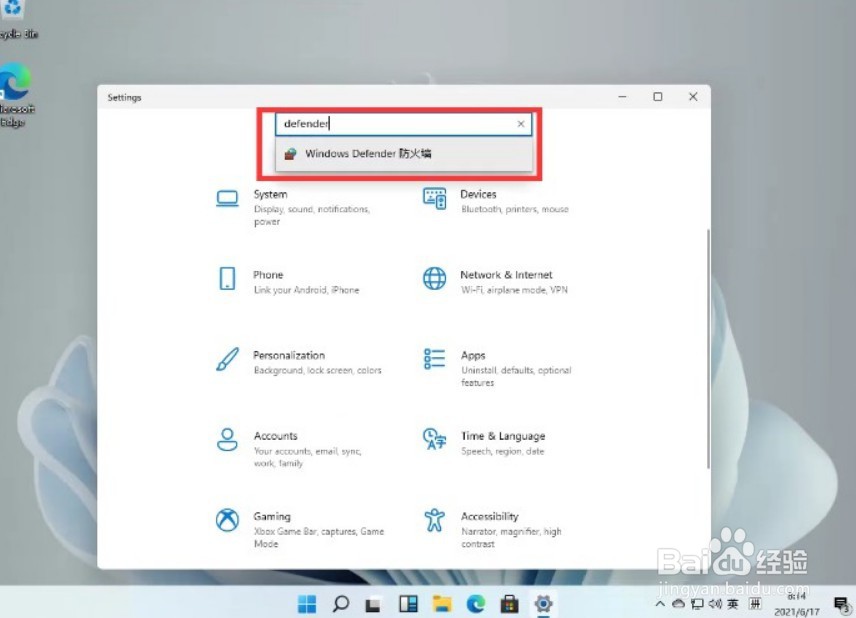Click the OneDrive cloud tray icon
Screen dimensions: 856x618
(x=678, y=604)
